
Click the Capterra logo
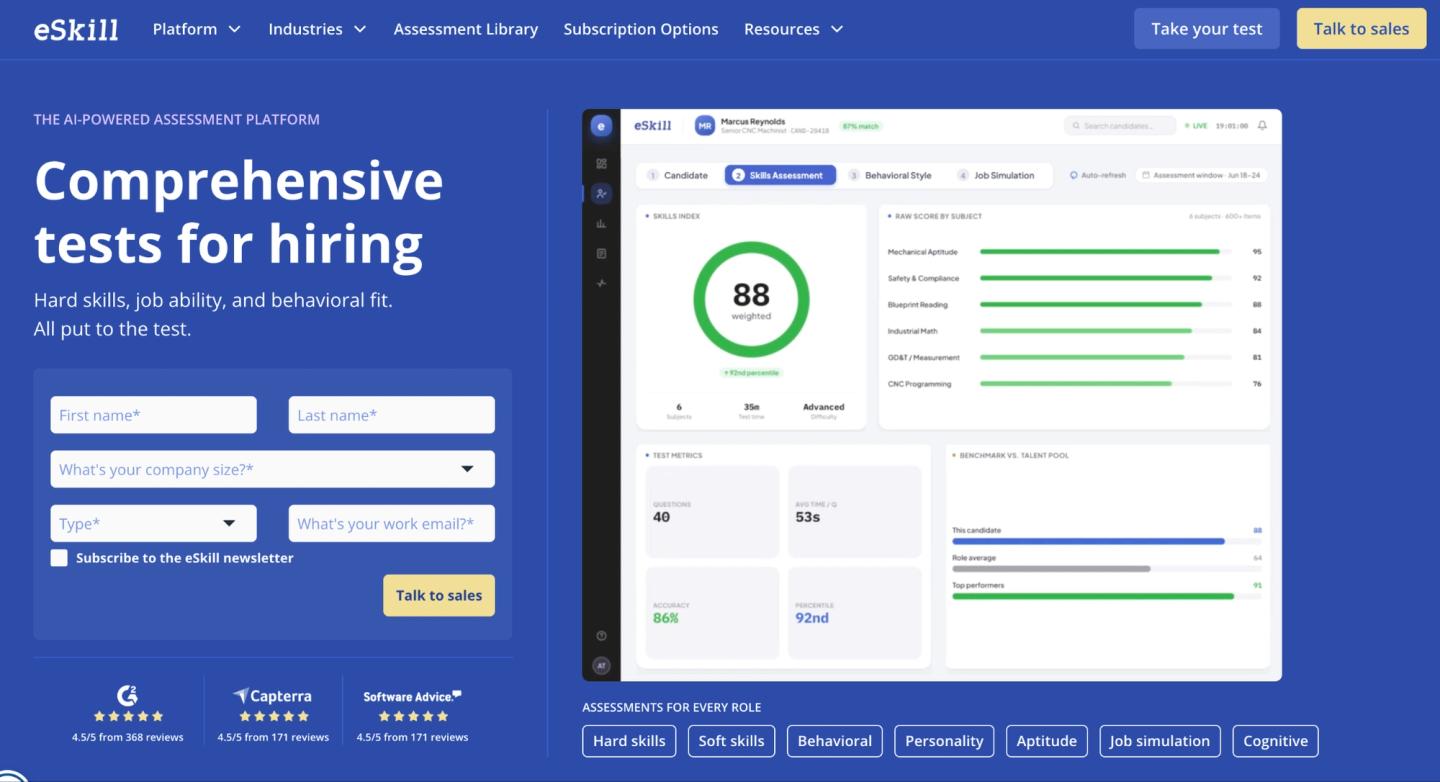point(272,696)
